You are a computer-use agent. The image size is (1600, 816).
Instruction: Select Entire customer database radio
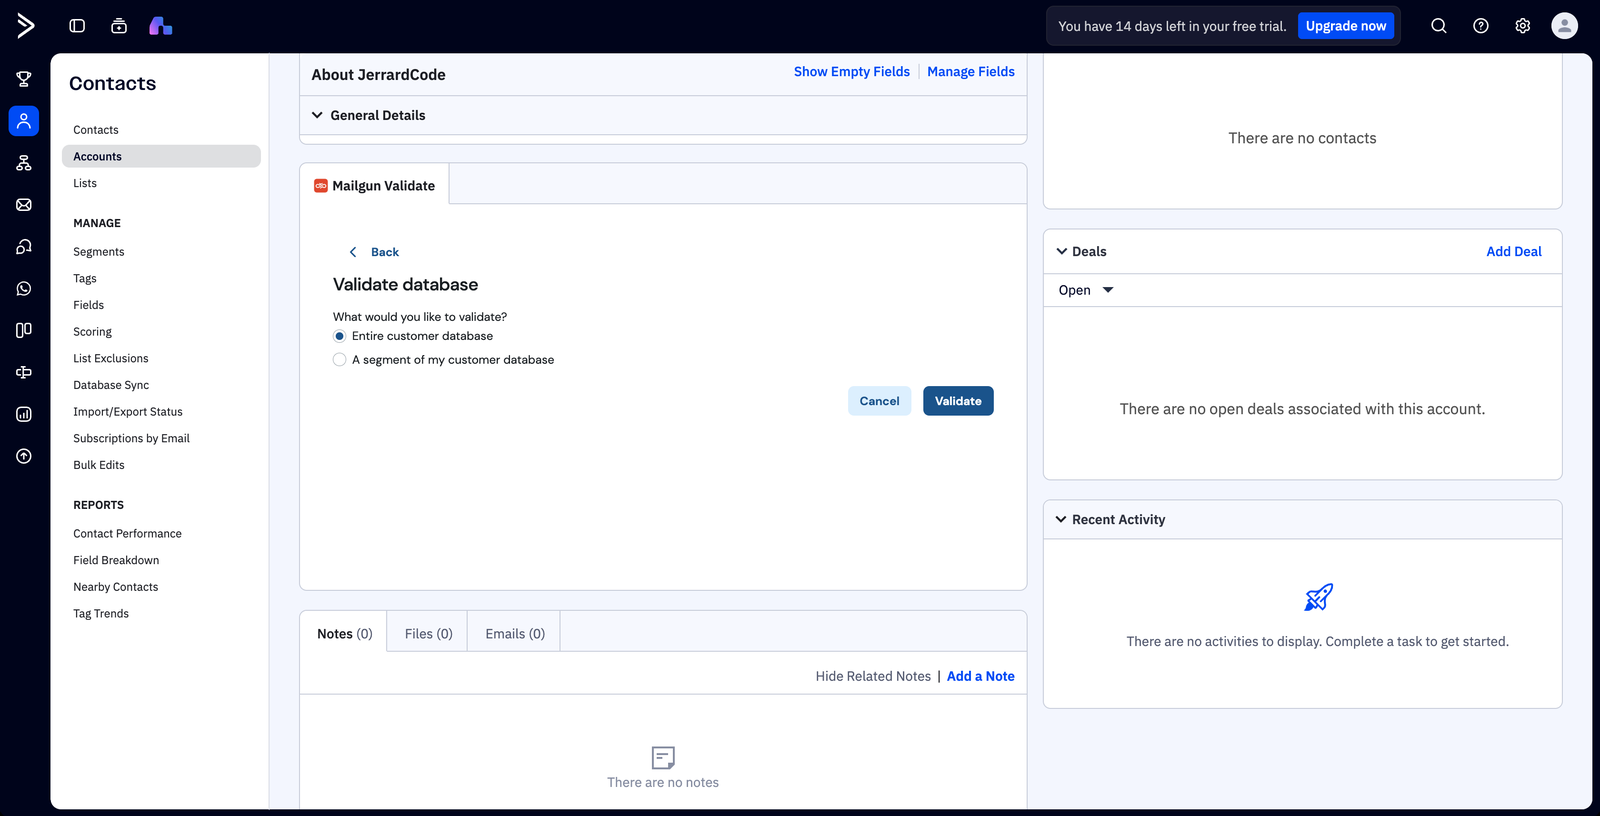point(340,336)
